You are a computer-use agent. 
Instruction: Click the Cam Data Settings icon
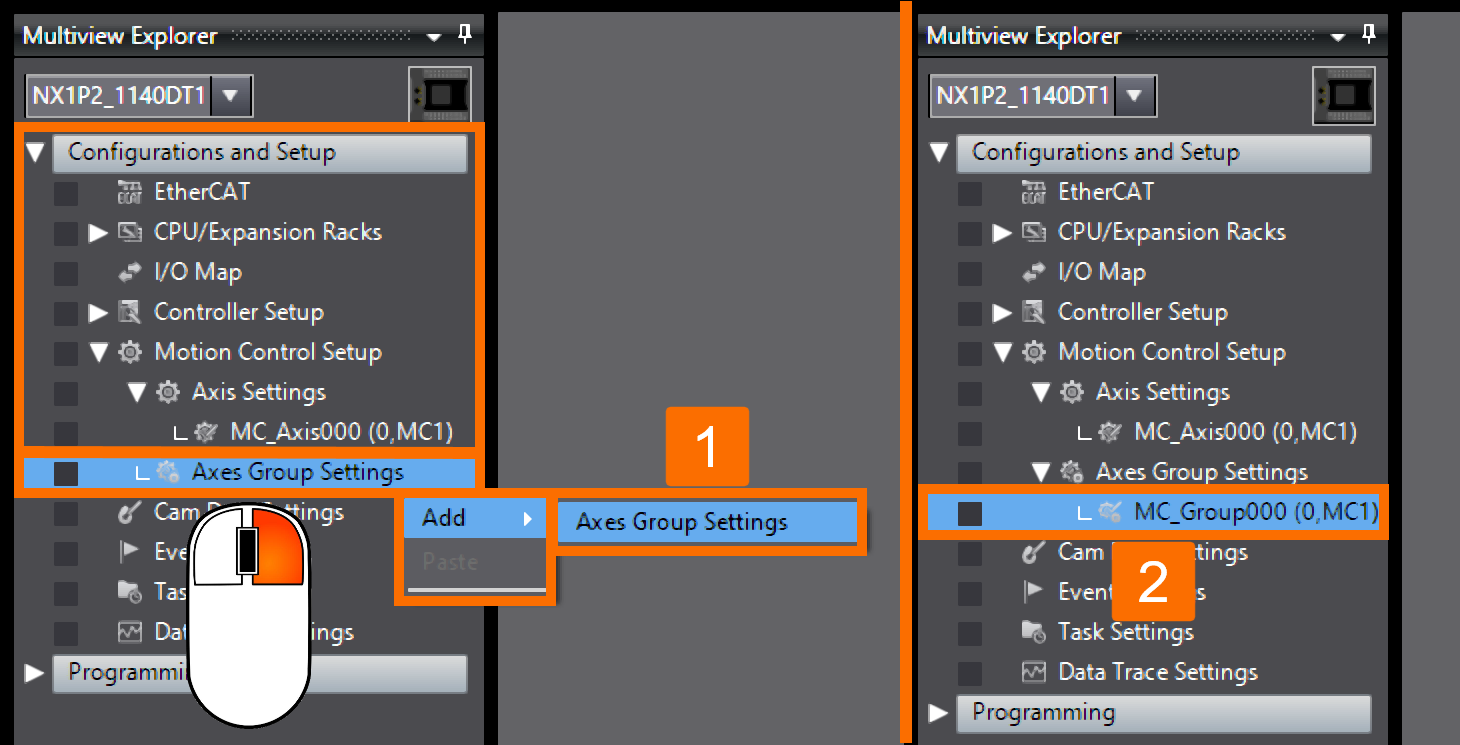tap(129, 512)
